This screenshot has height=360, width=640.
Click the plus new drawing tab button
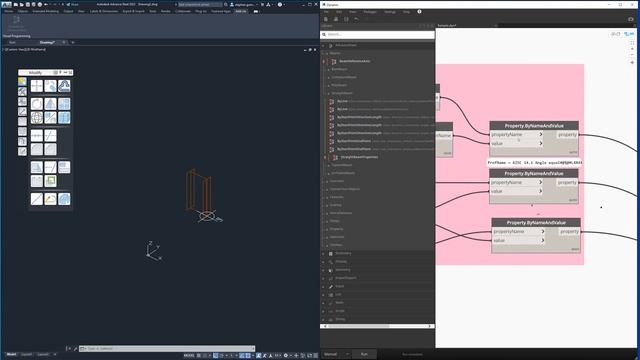[x=73, y=42]
